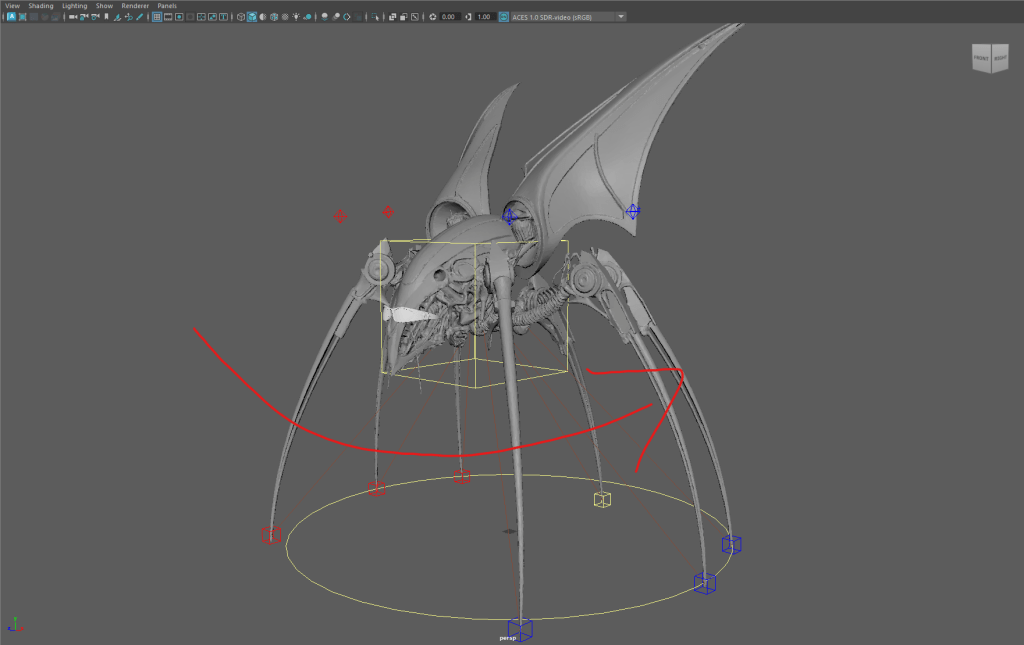Screen dimensions: 1024x645
Task: Click the gamma control icon
Action: coord(467,17)
